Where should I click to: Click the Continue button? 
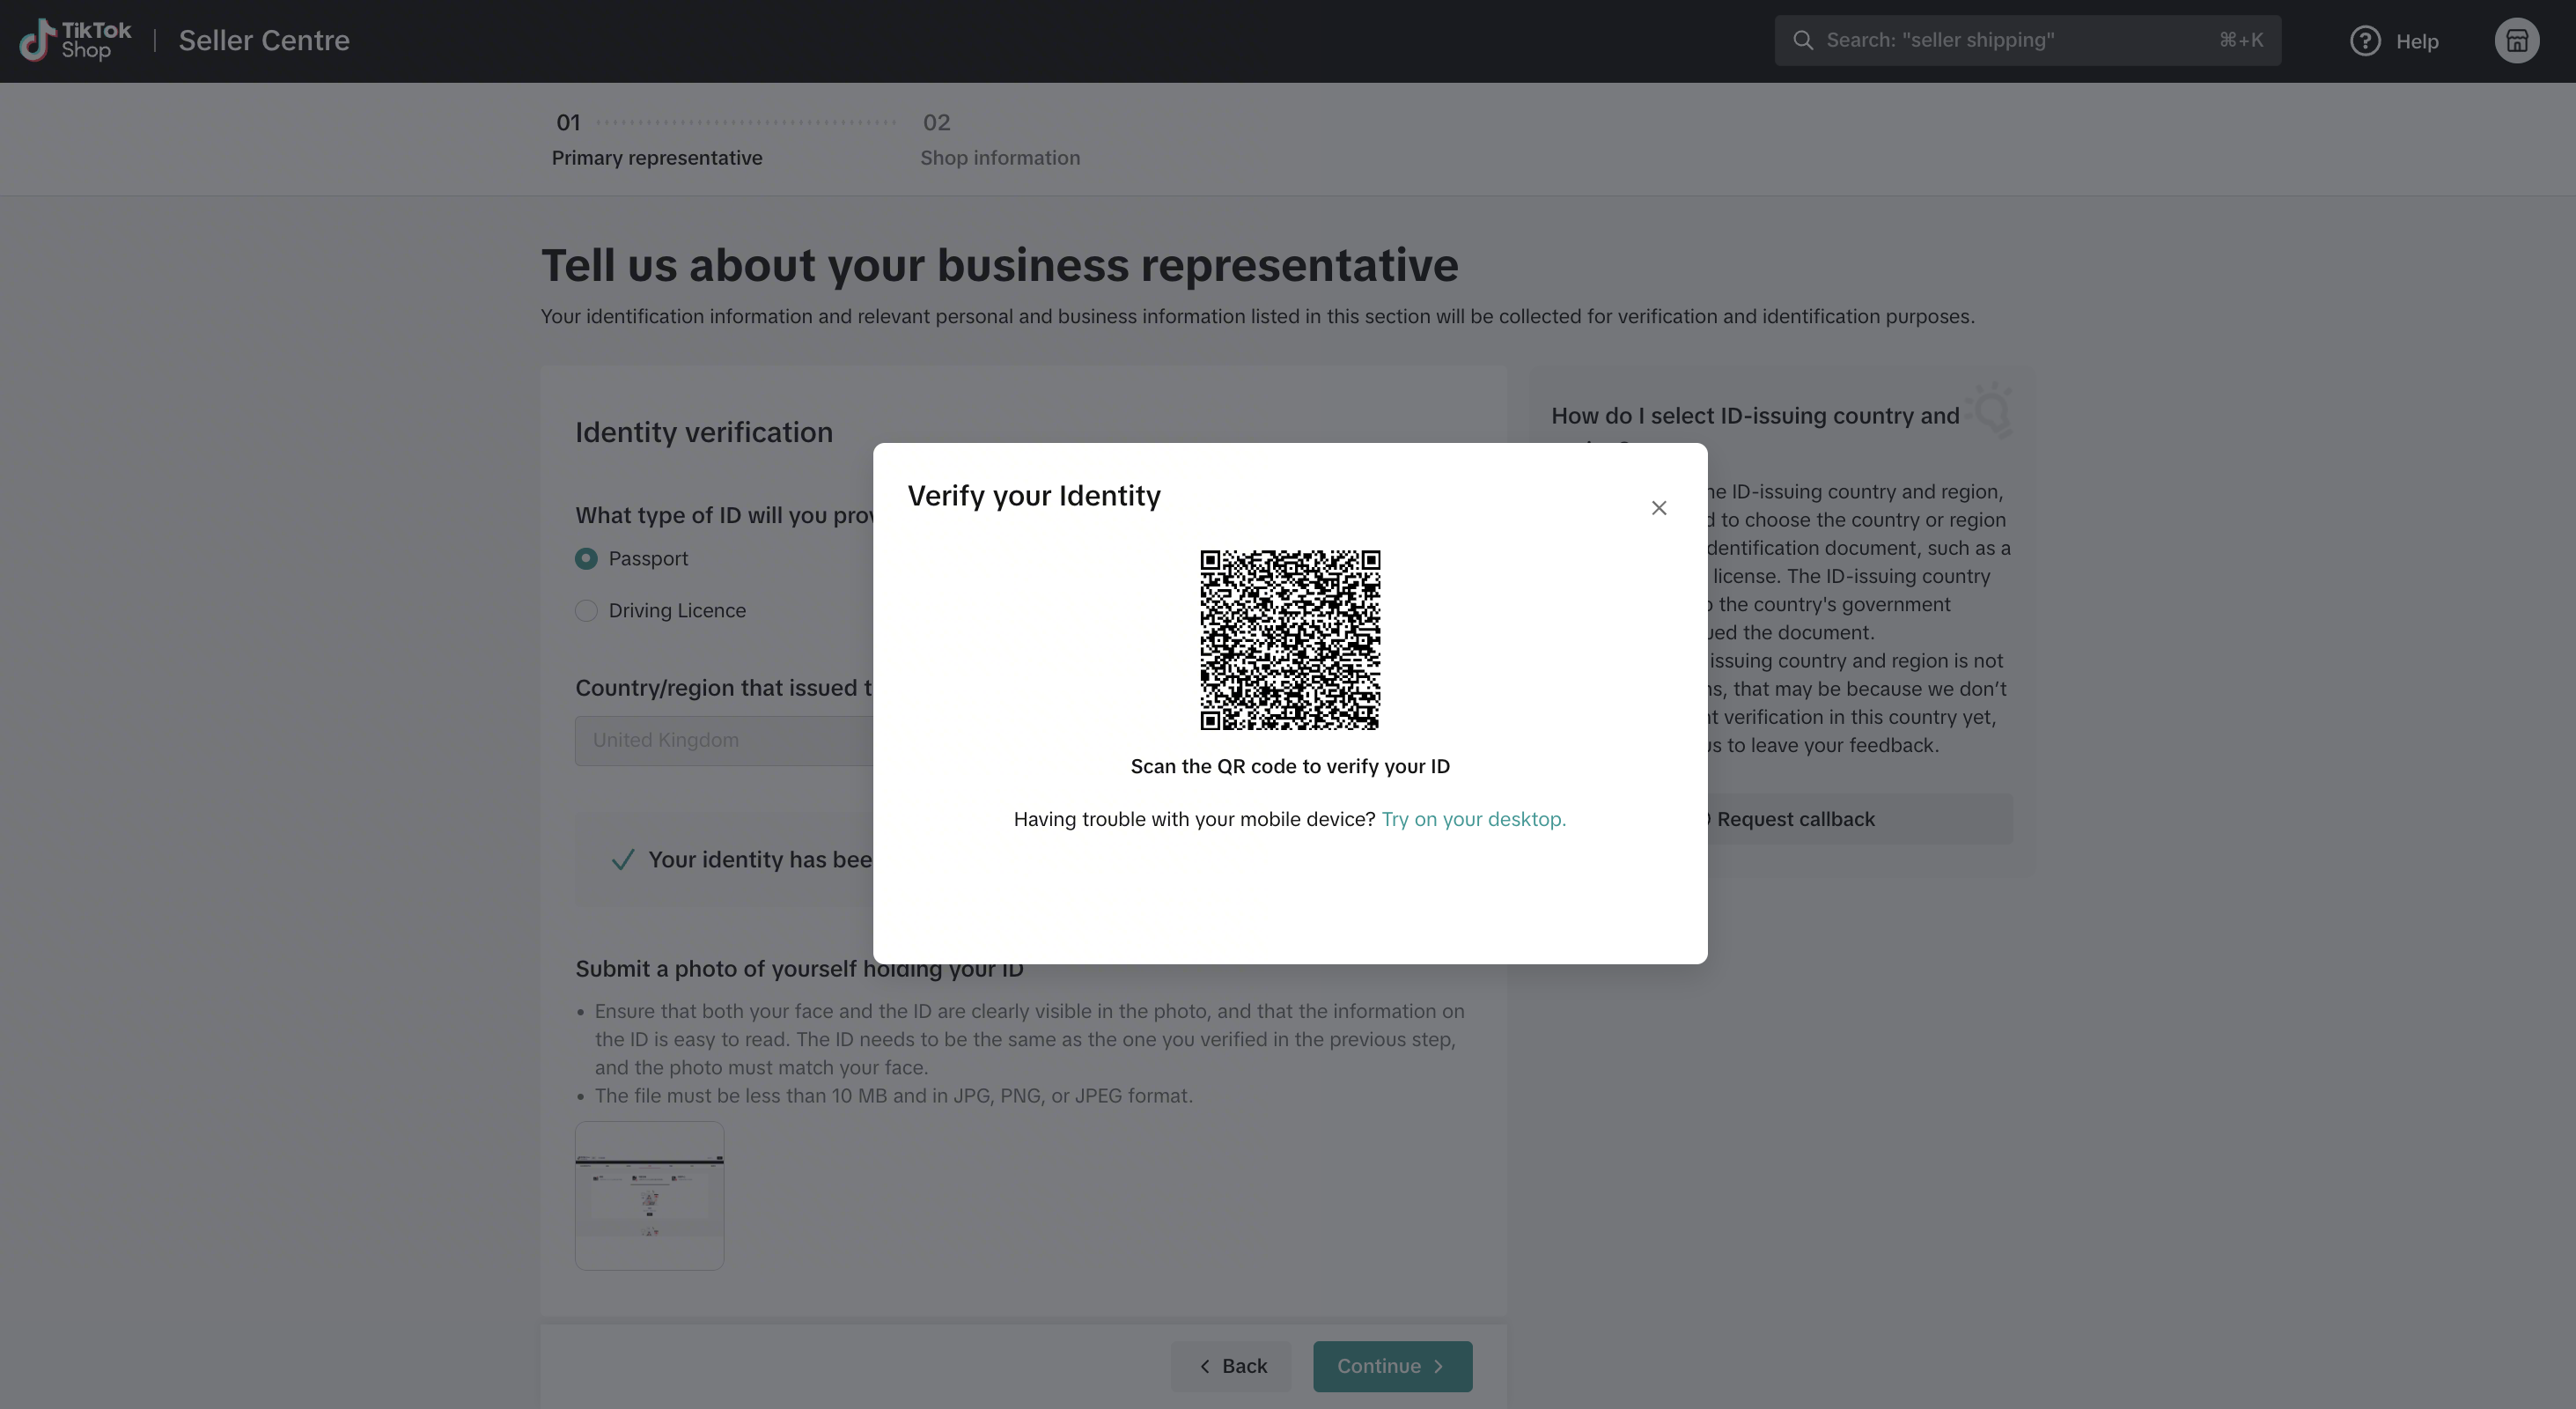click(1392, 1366)
